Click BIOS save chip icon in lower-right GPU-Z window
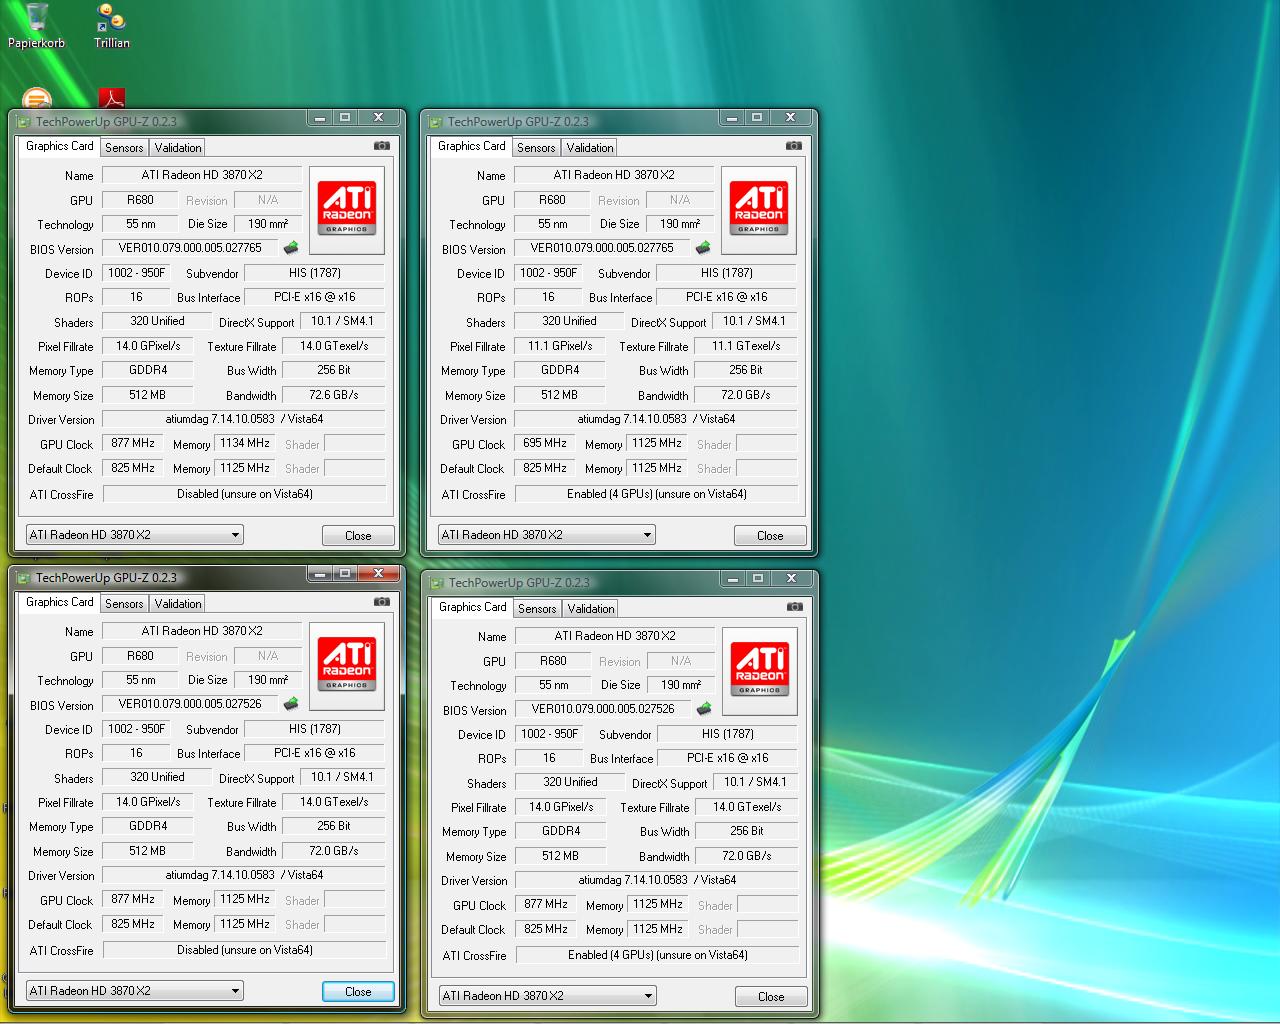 coord(704,709)
